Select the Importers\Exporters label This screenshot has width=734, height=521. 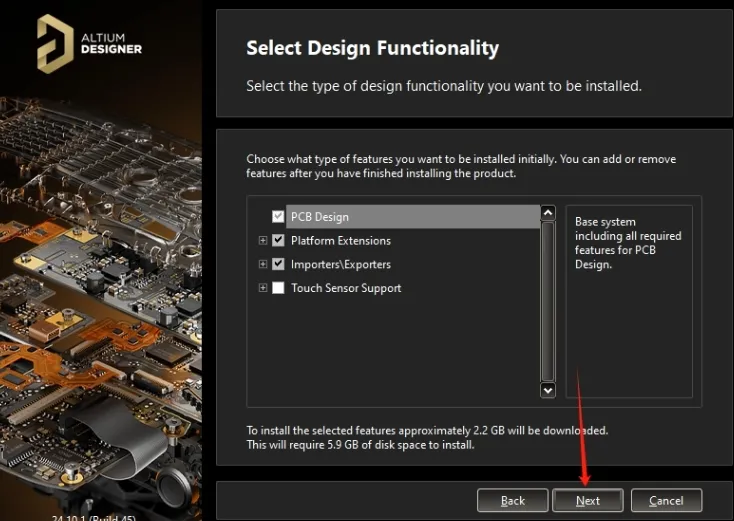tap(341, 264)
